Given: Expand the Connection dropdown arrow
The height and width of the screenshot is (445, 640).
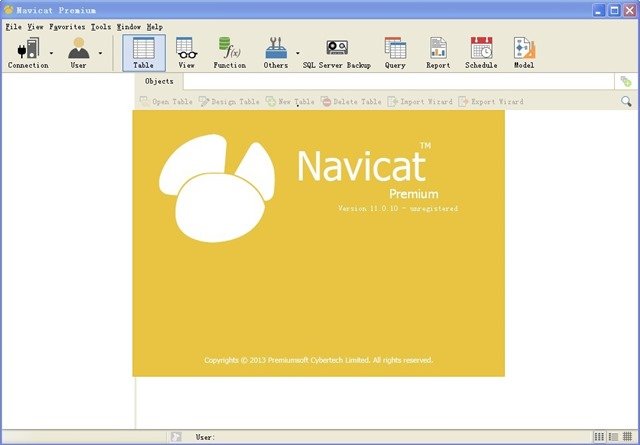Looking at the screenshot, I should coord(51,53).
